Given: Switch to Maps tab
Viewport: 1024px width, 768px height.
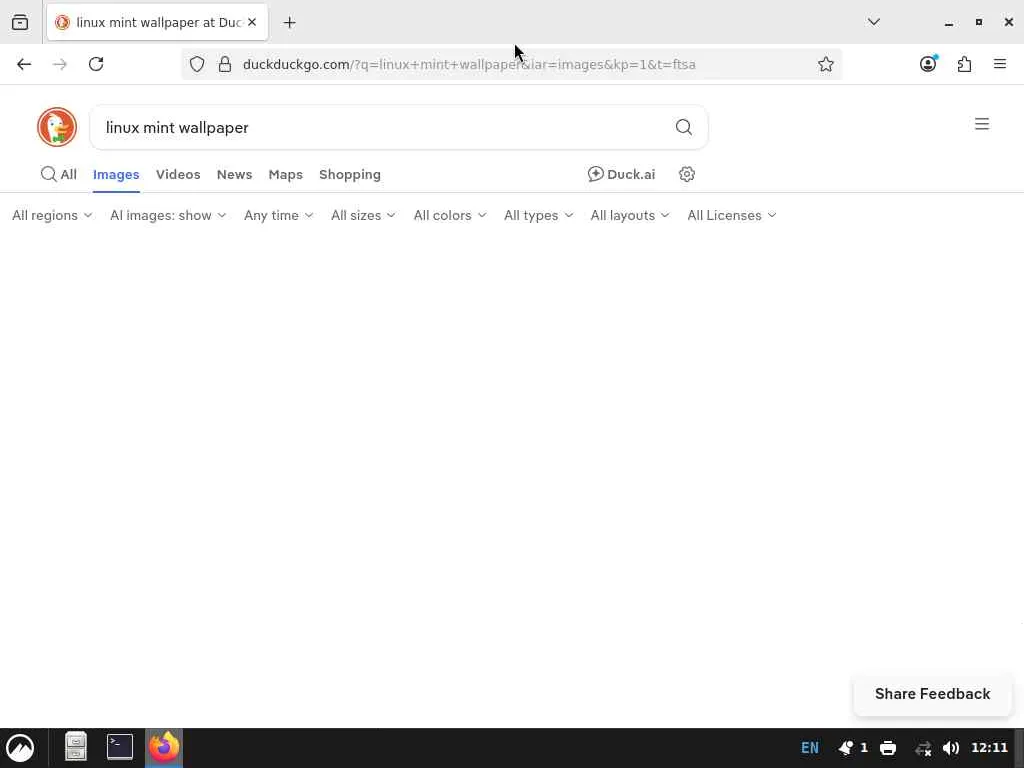Looking at the screenshot, I should pyautogui.click(x=285, y=174).
